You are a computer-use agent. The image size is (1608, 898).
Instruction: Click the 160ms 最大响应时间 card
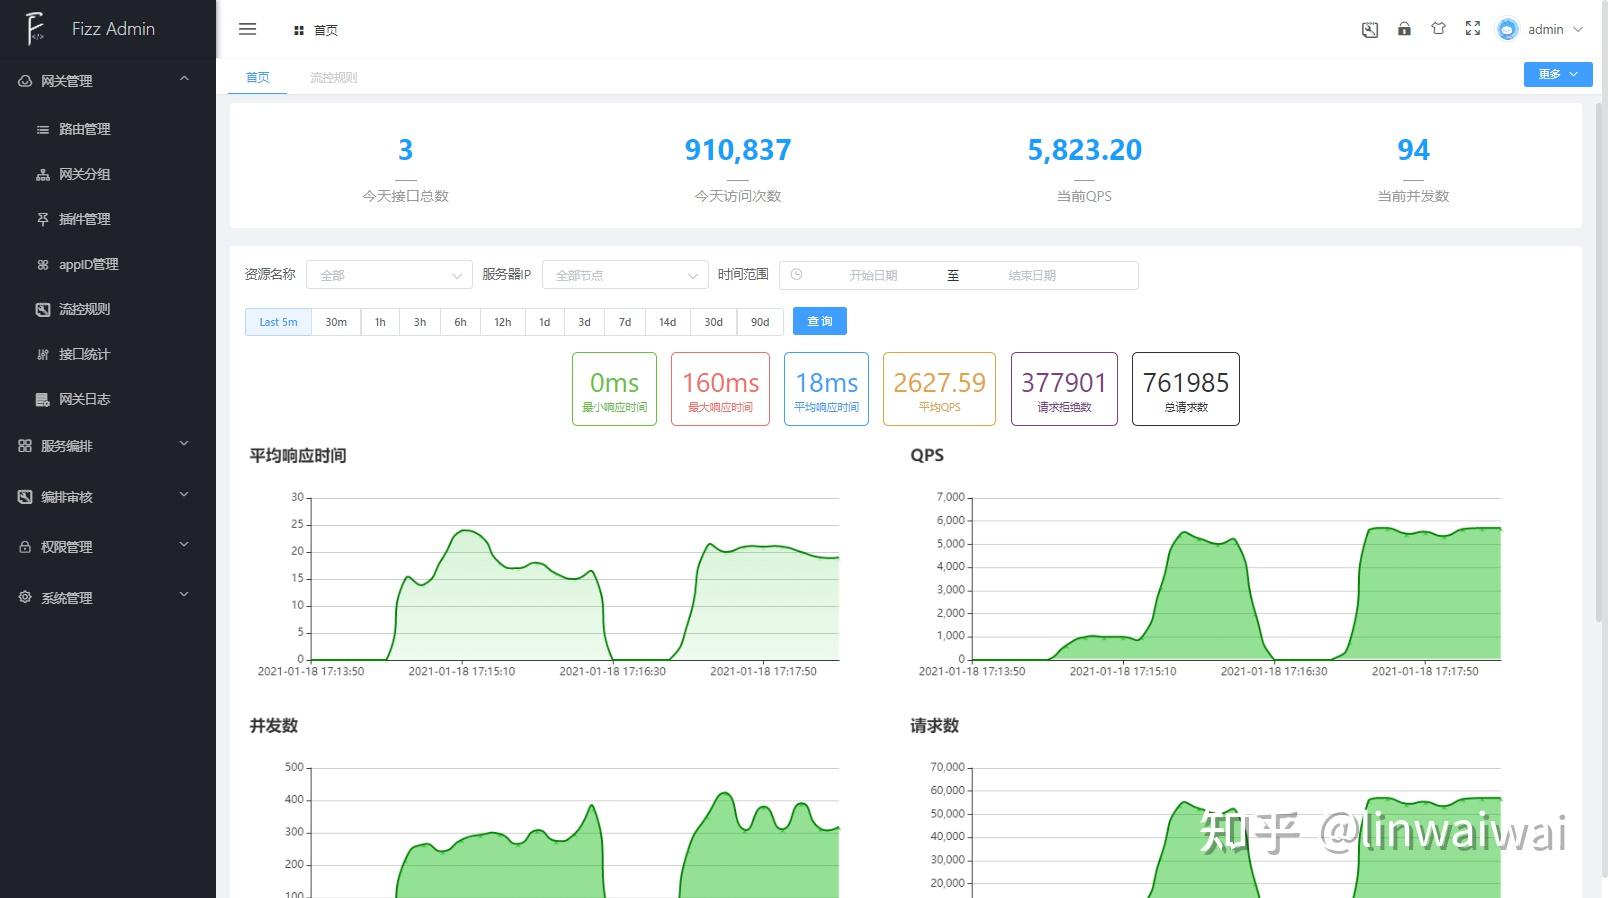[x=720, y=389]
